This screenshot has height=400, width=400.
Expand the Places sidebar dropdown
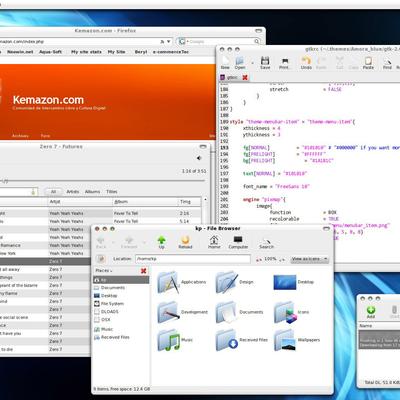coord(104,270)
